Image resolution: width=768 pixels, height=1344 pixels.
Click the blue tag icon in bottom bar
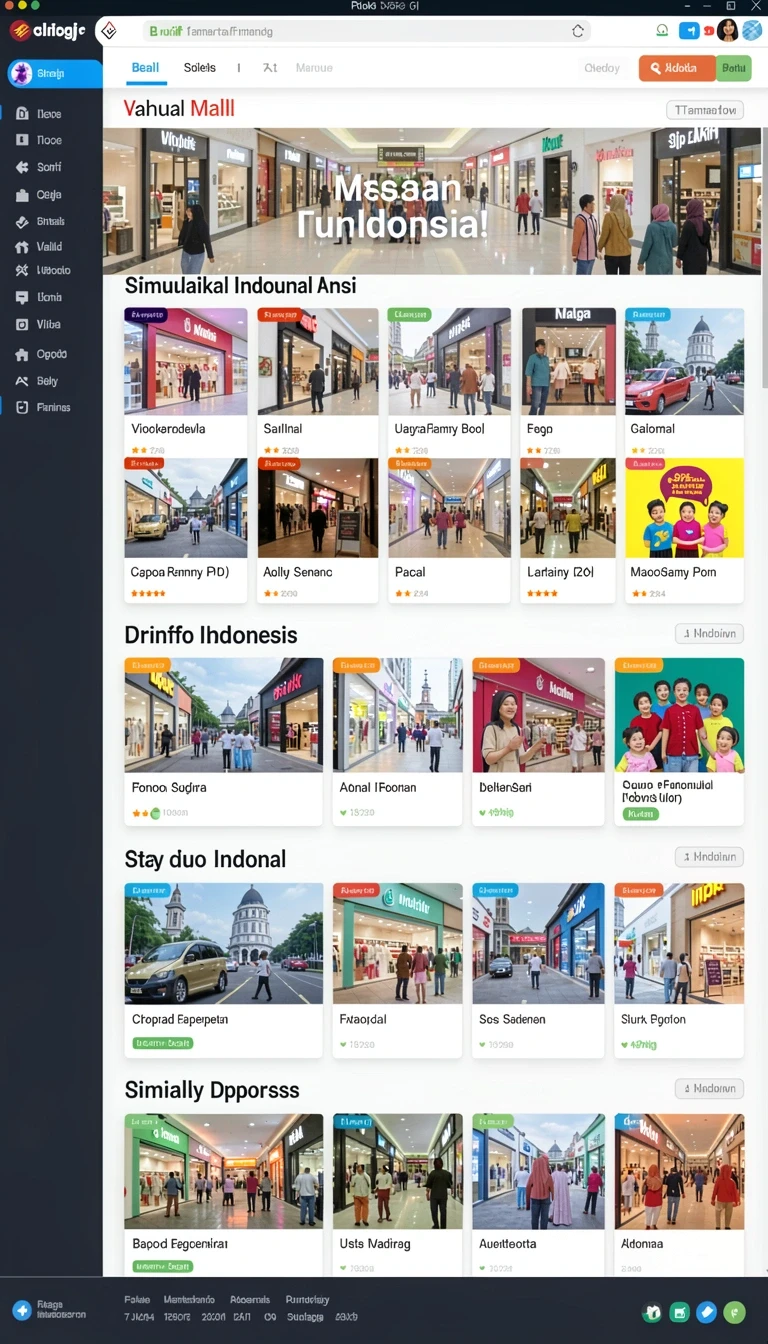pos(706,1312)
